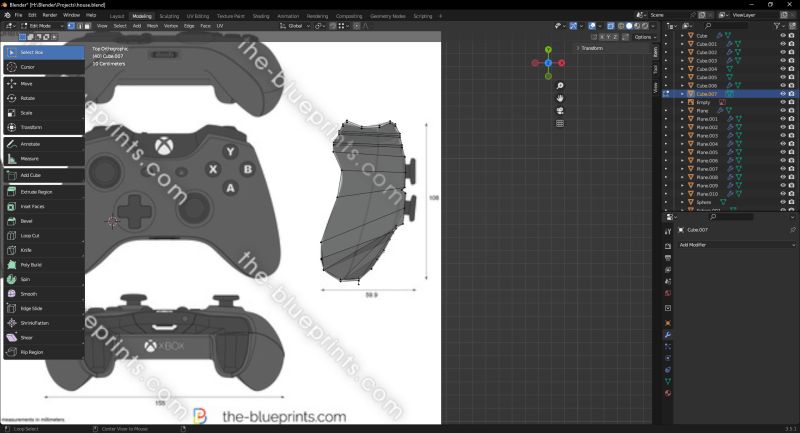The image size is (800, 433).
Task: Switch to wireframe viewport shading
Action: (621, 26)
